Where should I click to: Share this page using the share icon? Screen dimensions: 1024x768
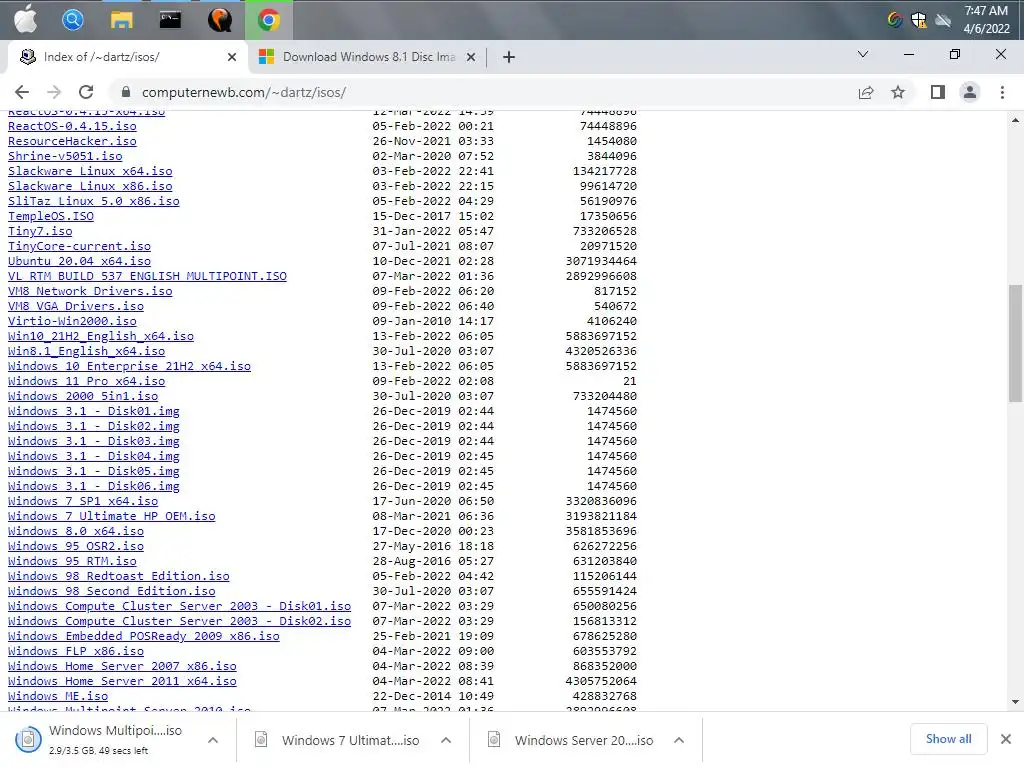tap(866, 92)
